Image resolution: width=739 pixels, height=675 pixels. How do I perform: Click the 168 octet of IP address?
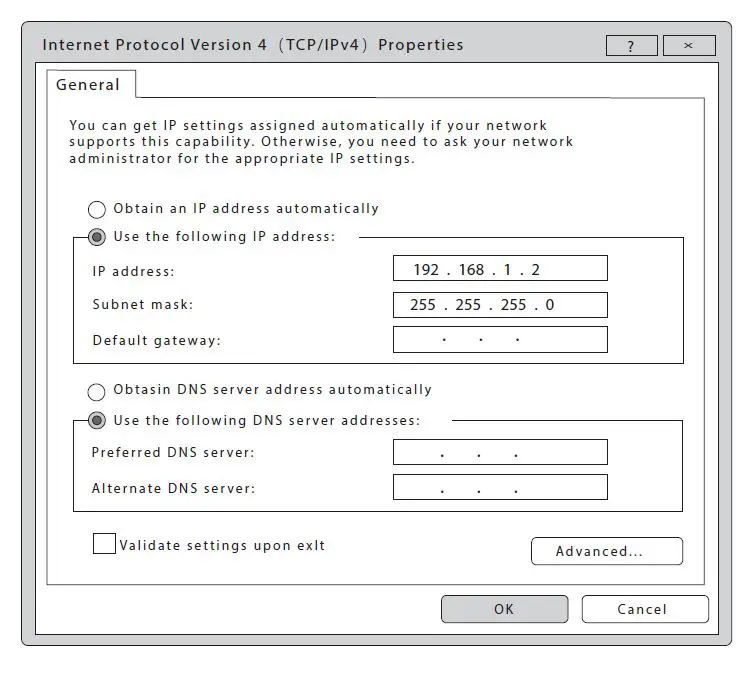[x=471, y=270]
